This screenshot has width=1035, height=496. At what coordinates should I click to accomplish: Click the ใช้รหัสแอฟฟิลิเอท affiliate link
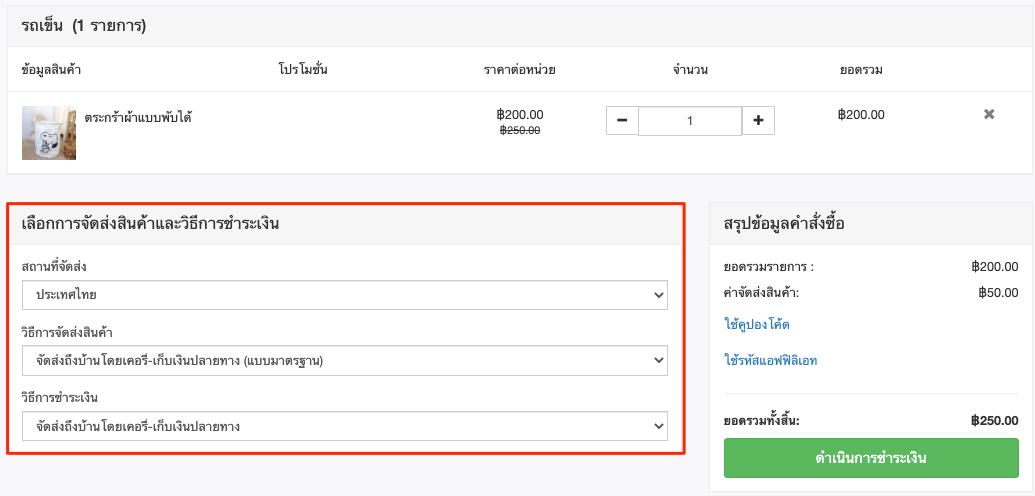771,361
